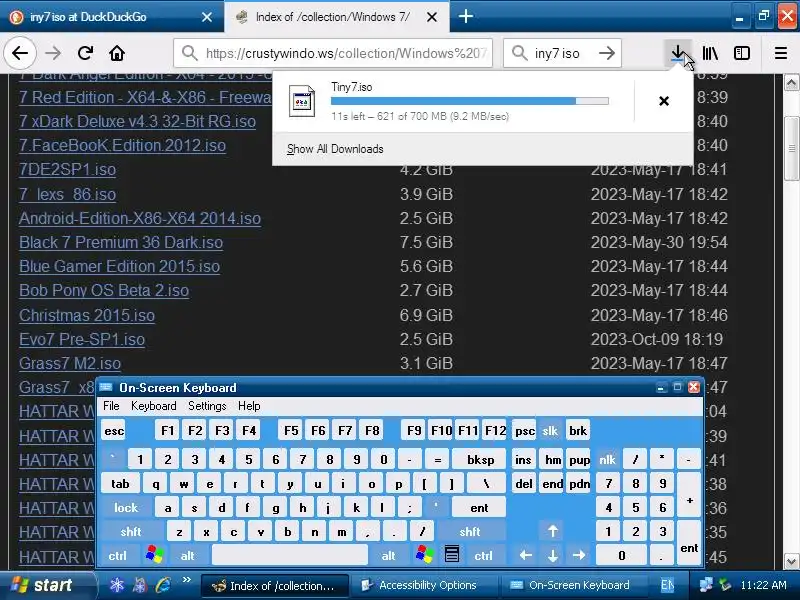
Task: Click up arrow key on On-Screen Keyboard
Action: [553, 531]
